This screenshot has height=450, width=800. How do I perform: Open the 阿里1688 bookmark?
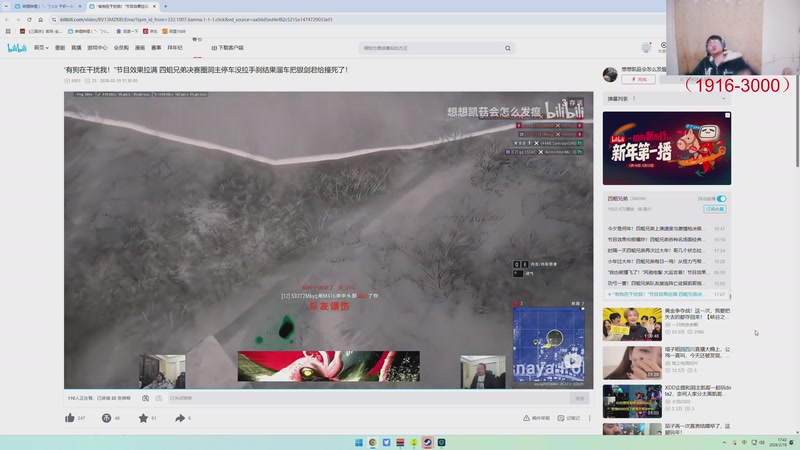174,31
